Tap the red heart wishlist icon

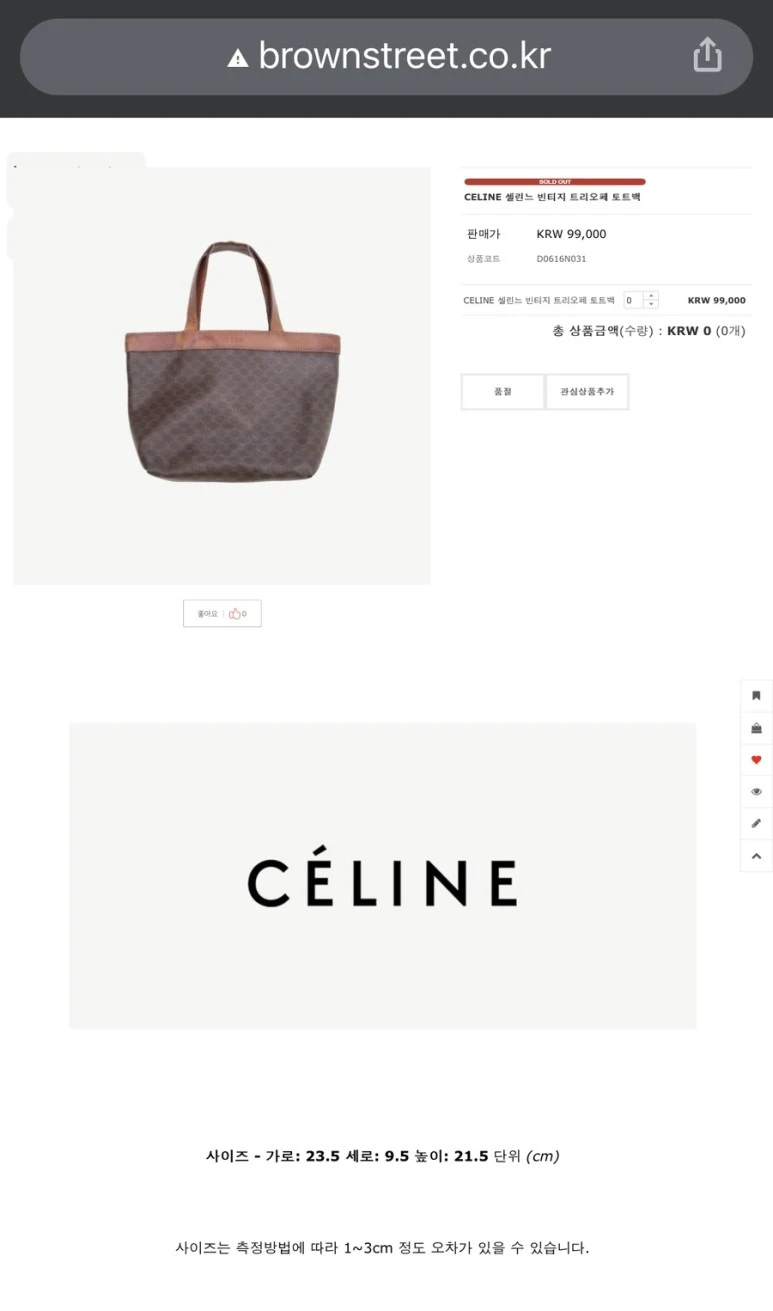756,760
